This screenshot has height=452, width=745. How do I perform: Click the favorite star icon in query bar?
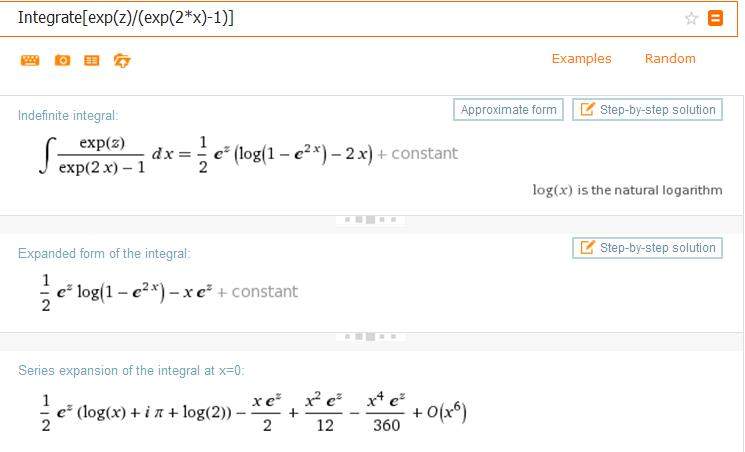(x=691, y=18)
